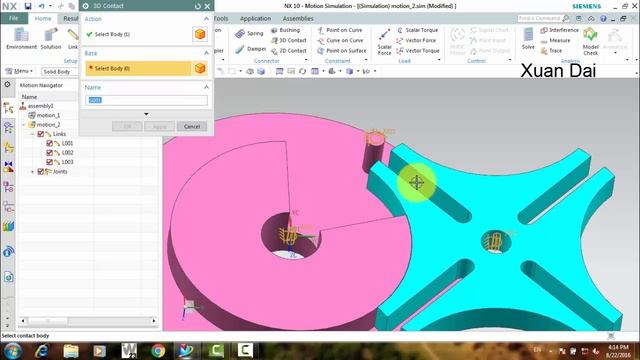Screen dimensions: 640x360
Task: Apply a Scalar Torque load
Action: [x=417, y=30]
